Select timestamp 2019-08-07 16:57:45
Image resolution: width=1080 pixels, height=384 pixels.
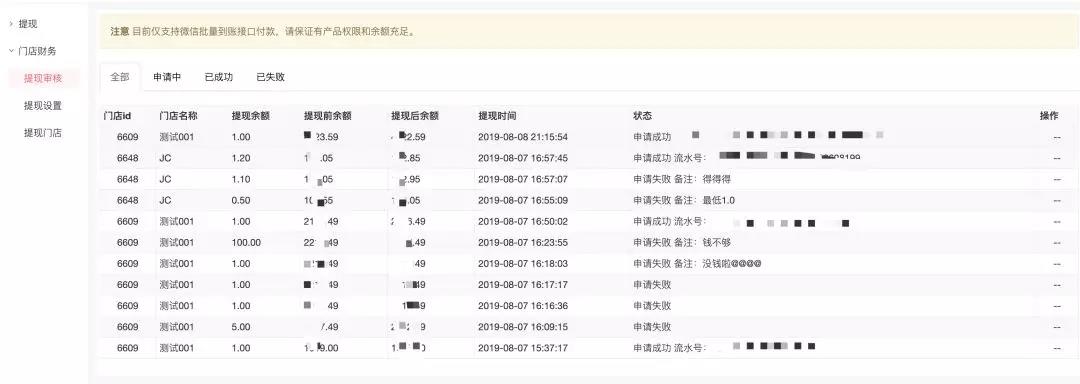tap(523, 158)
